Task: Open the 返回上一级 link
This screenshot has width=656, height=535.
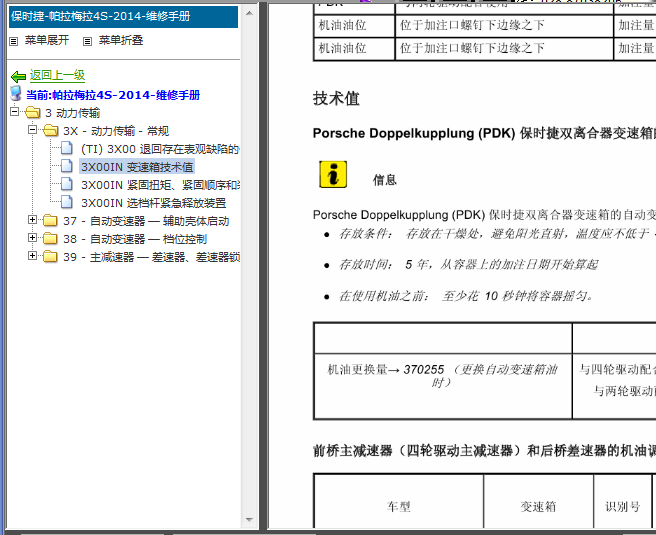Action: click(57, 75)
